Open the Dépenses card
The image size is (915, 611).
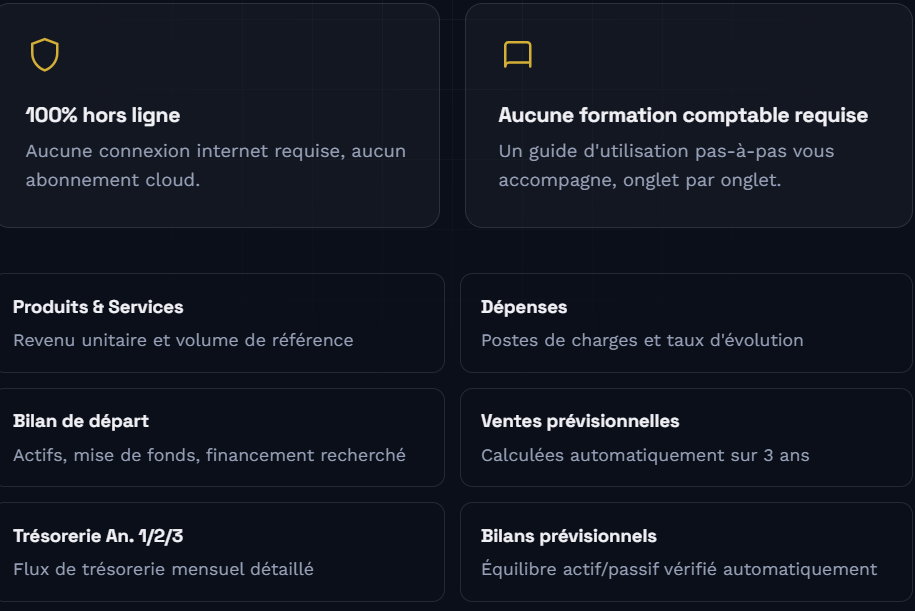pyautogui.click(x=686, y=323)
